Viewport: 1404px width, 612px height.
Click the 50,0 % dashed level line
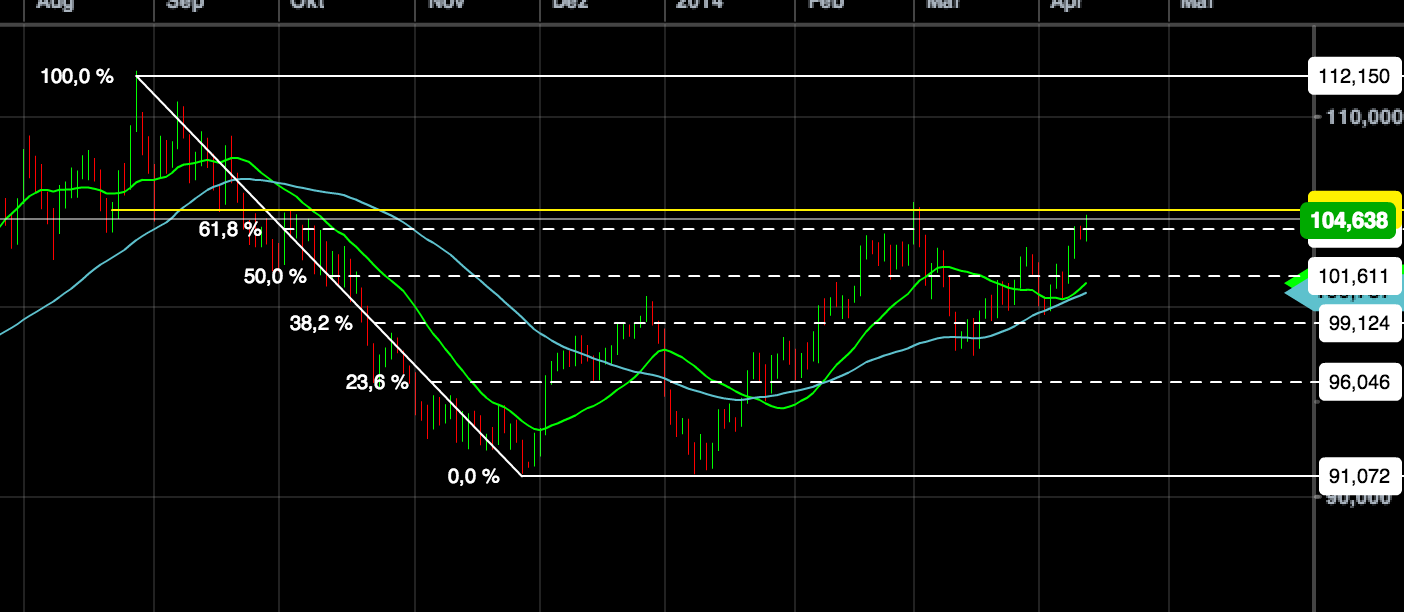click(x=700, y=276)
